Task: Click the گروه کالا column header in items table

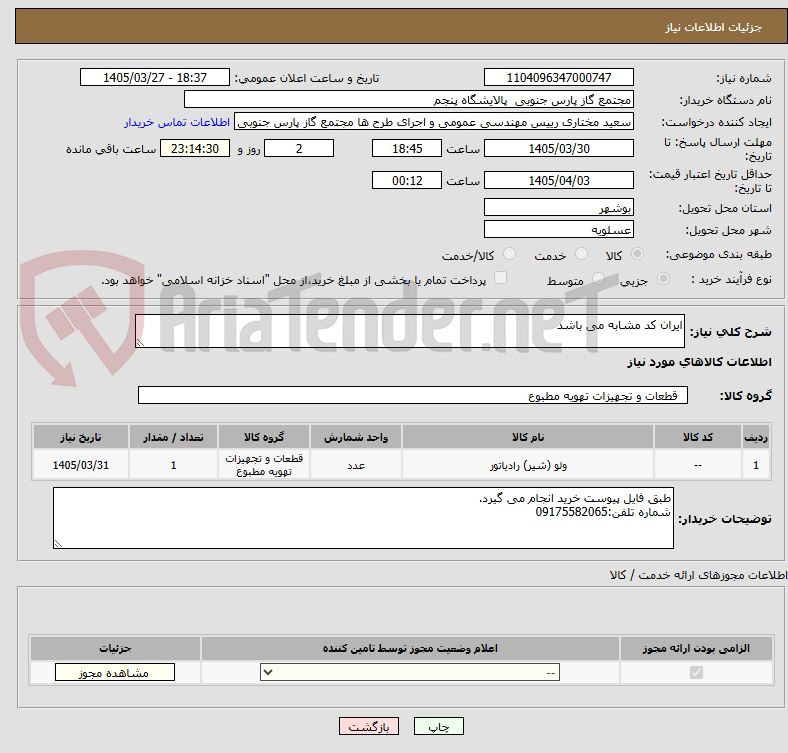Action: tap(264, 437)
